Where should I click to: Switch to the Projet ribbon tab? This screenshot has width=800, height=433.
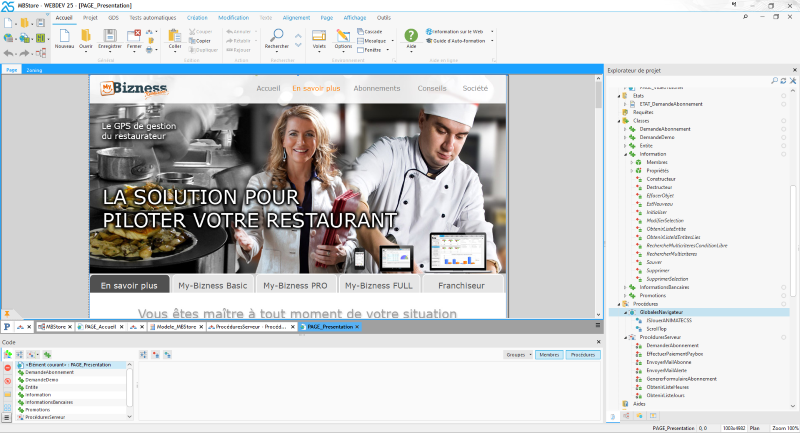point(90,17)
